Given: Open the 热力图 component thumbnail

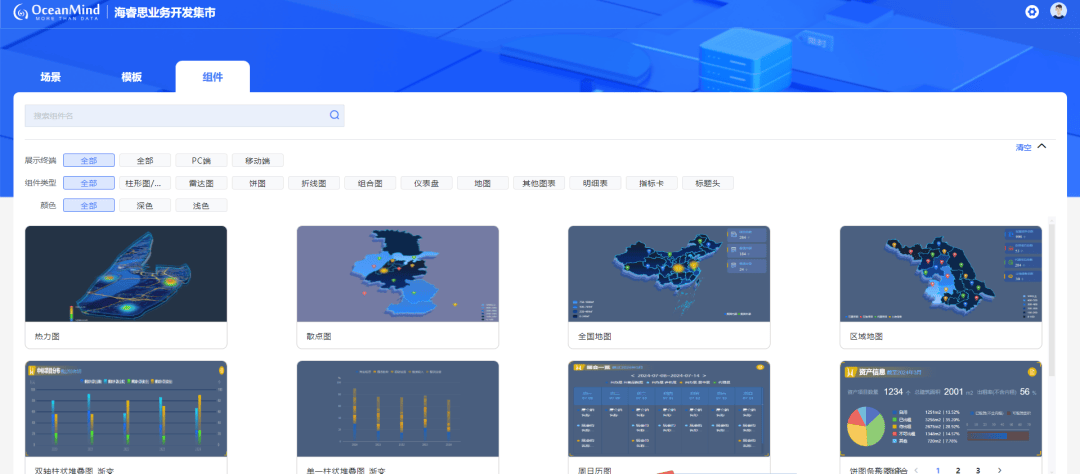Looking at the screenshot, I should click(126, 274).
